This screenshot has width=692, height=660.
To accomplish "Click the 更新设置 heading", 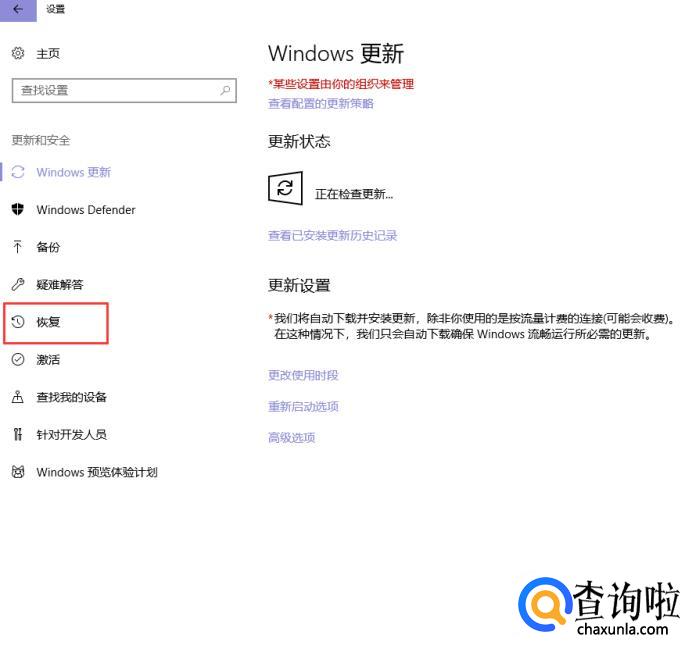I will [x=299, y=285].
